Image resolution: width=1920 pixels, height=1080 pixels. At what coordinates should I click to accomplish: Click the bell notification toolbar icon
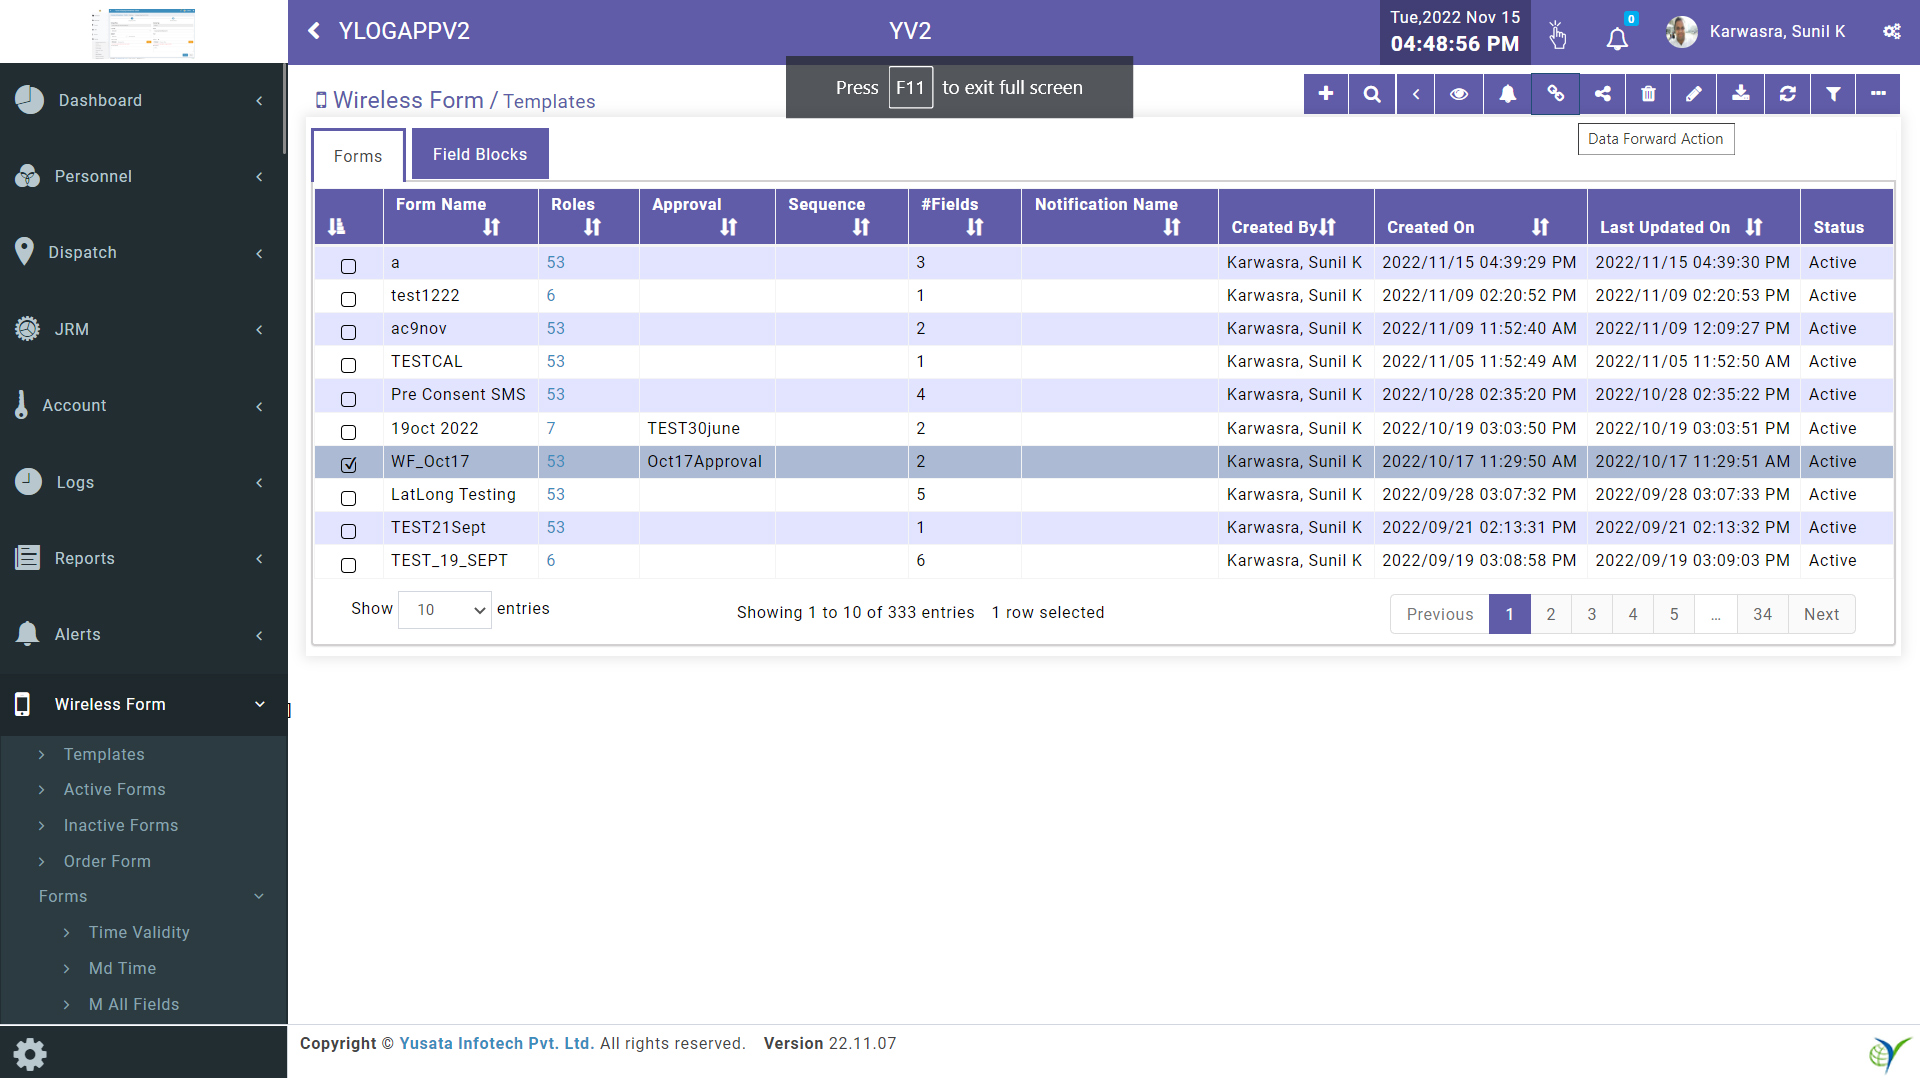click(1507, 94)
